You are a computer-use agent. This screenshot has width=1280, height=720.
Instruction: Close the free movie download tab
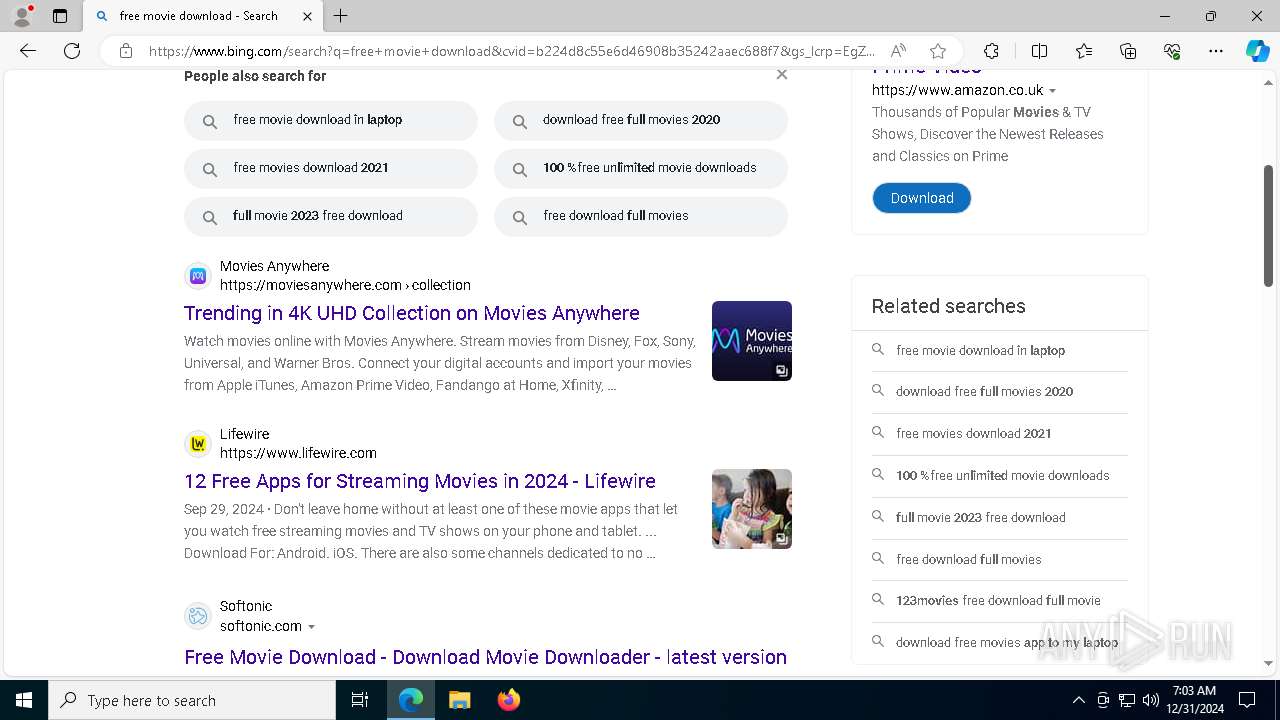pos(307,16)
